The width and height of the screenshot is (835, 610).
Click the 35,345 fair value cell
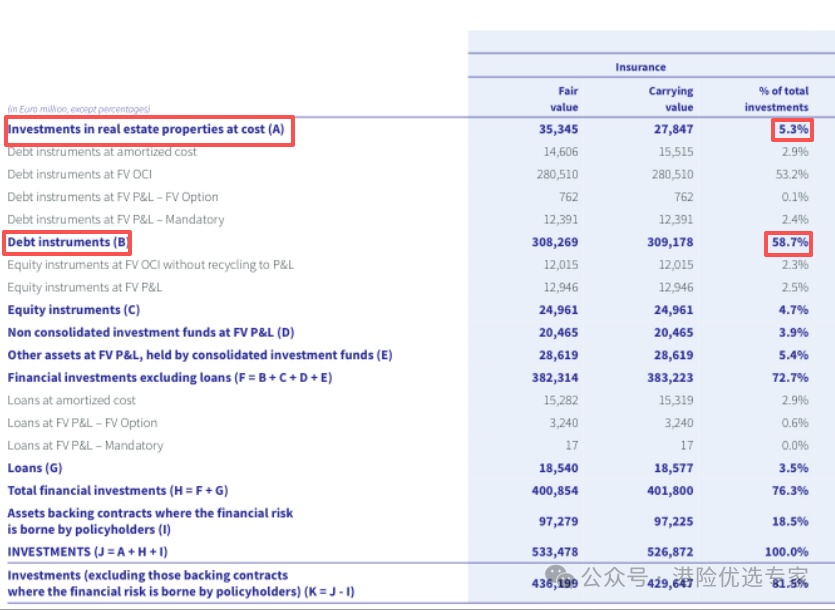coord(558,129)
